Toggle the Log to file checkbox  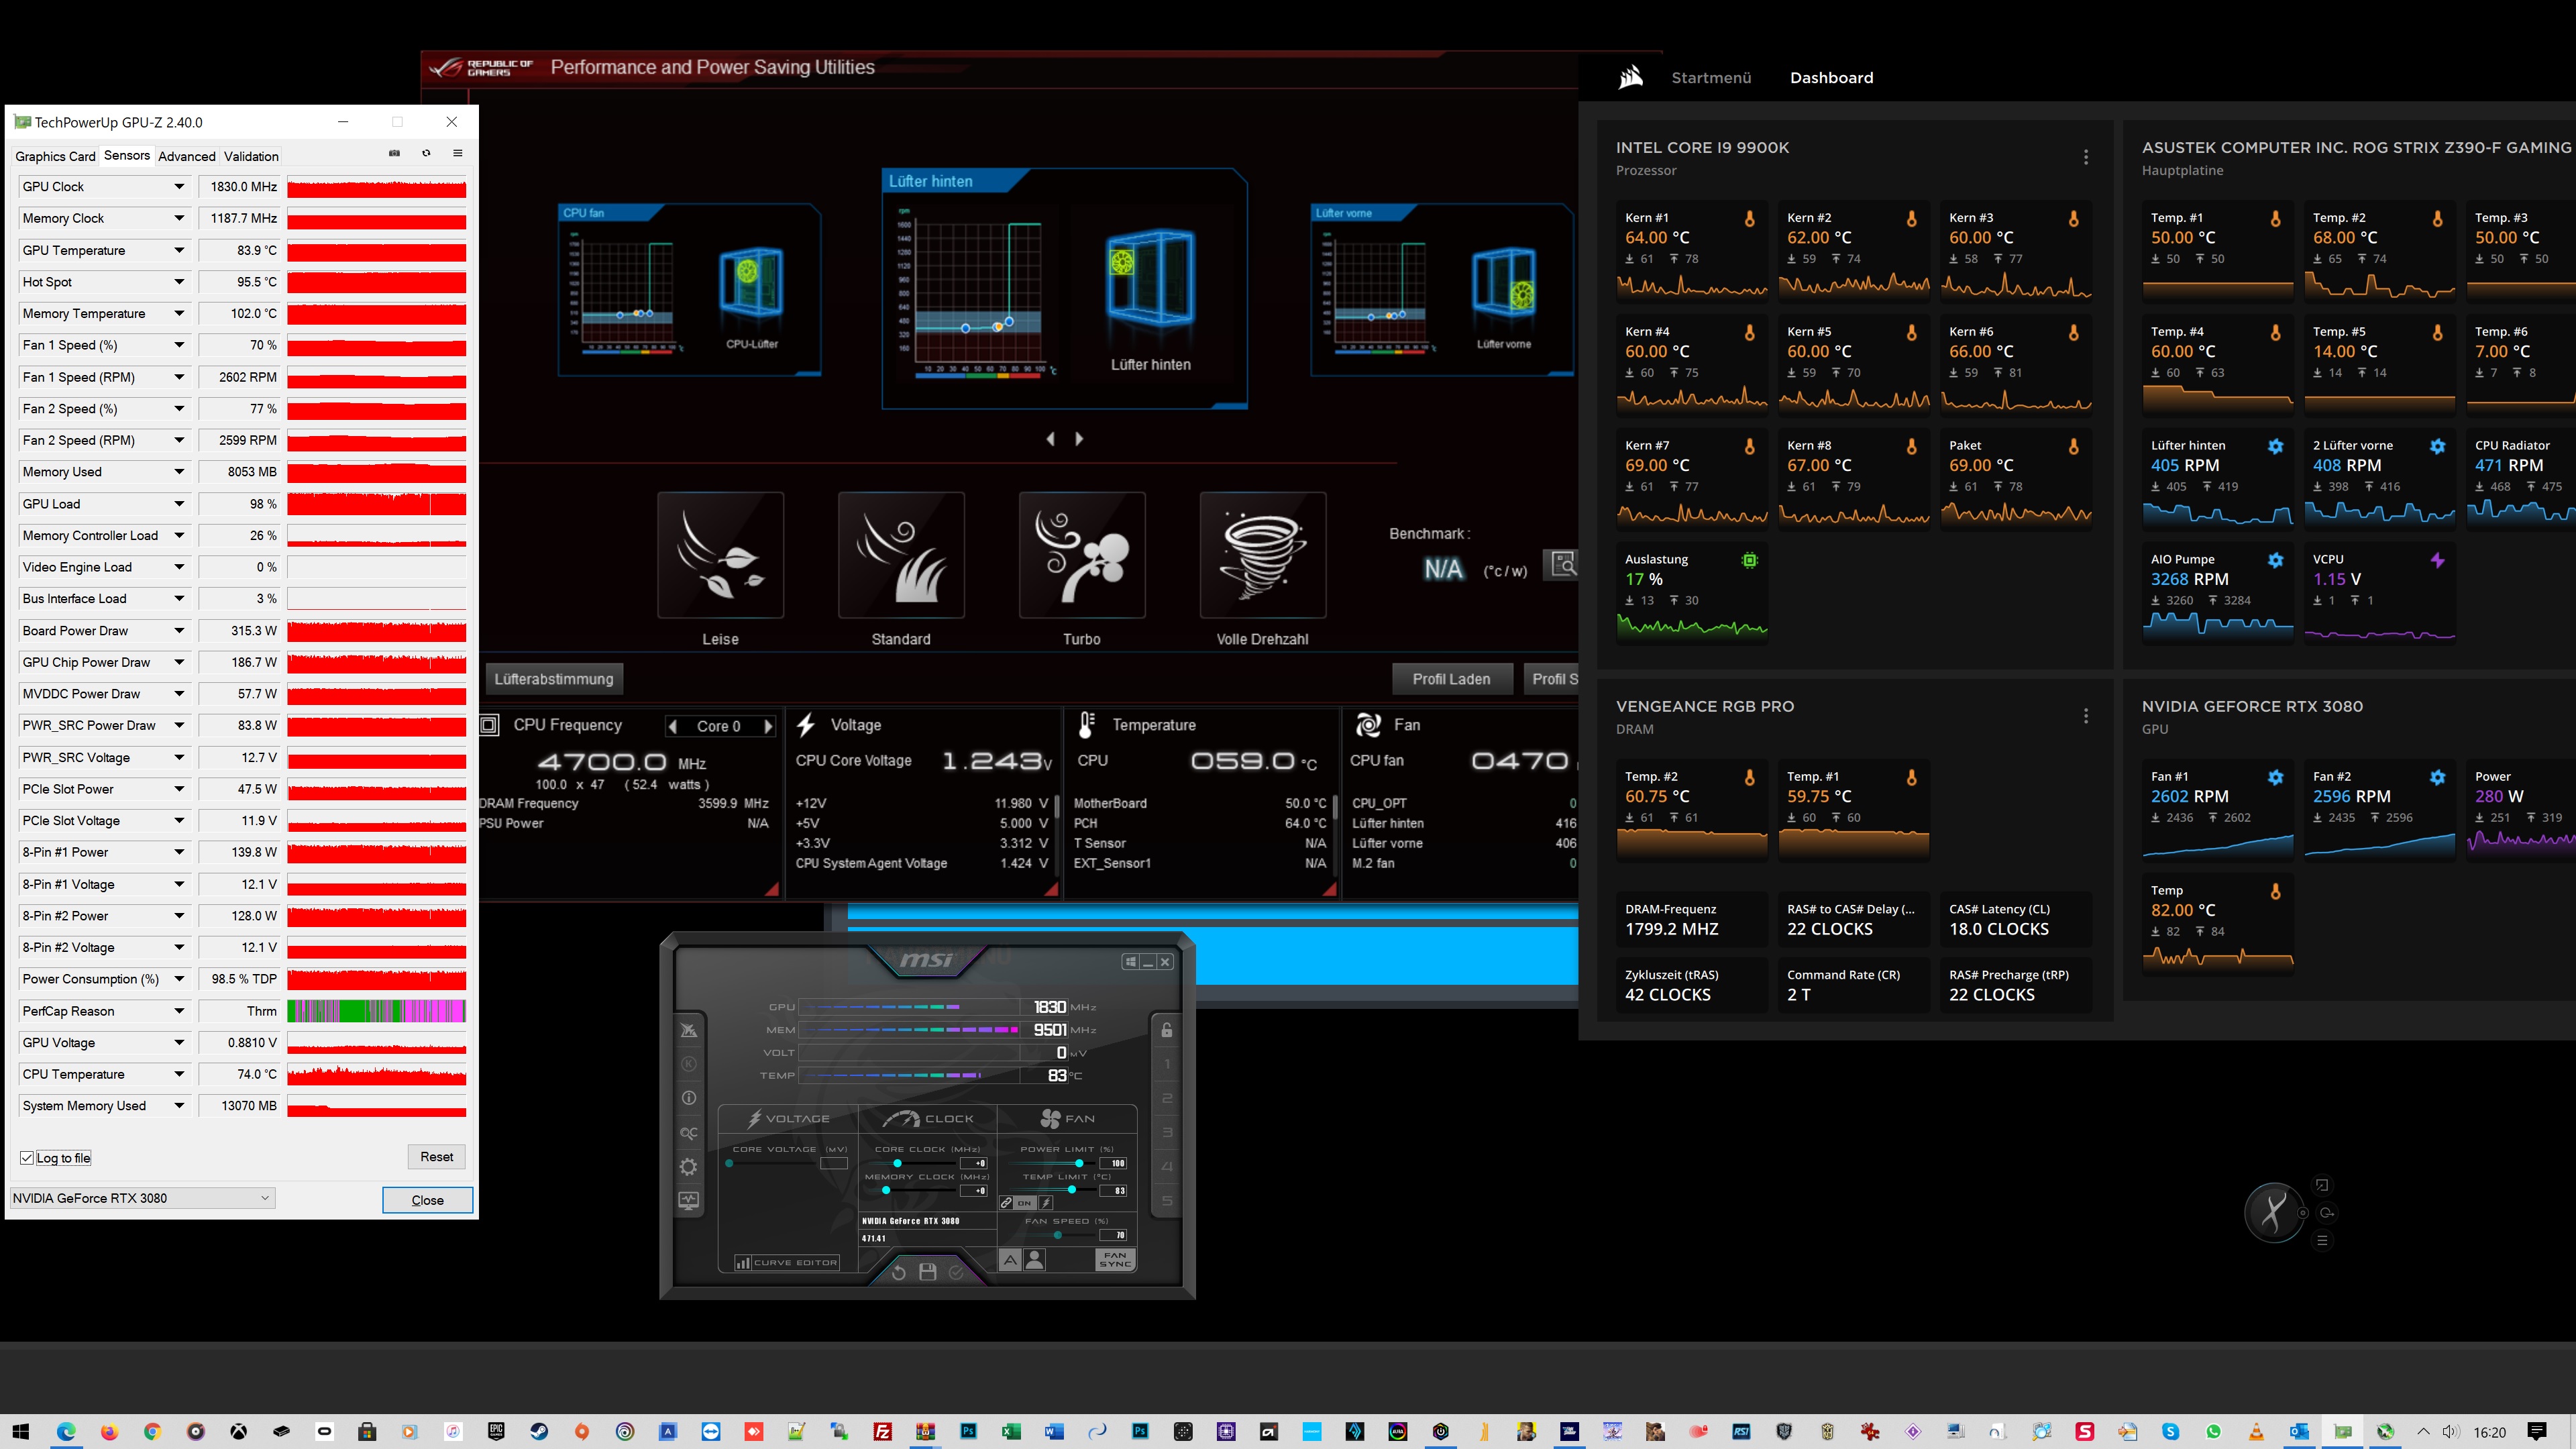click(x=27, y=1158)
